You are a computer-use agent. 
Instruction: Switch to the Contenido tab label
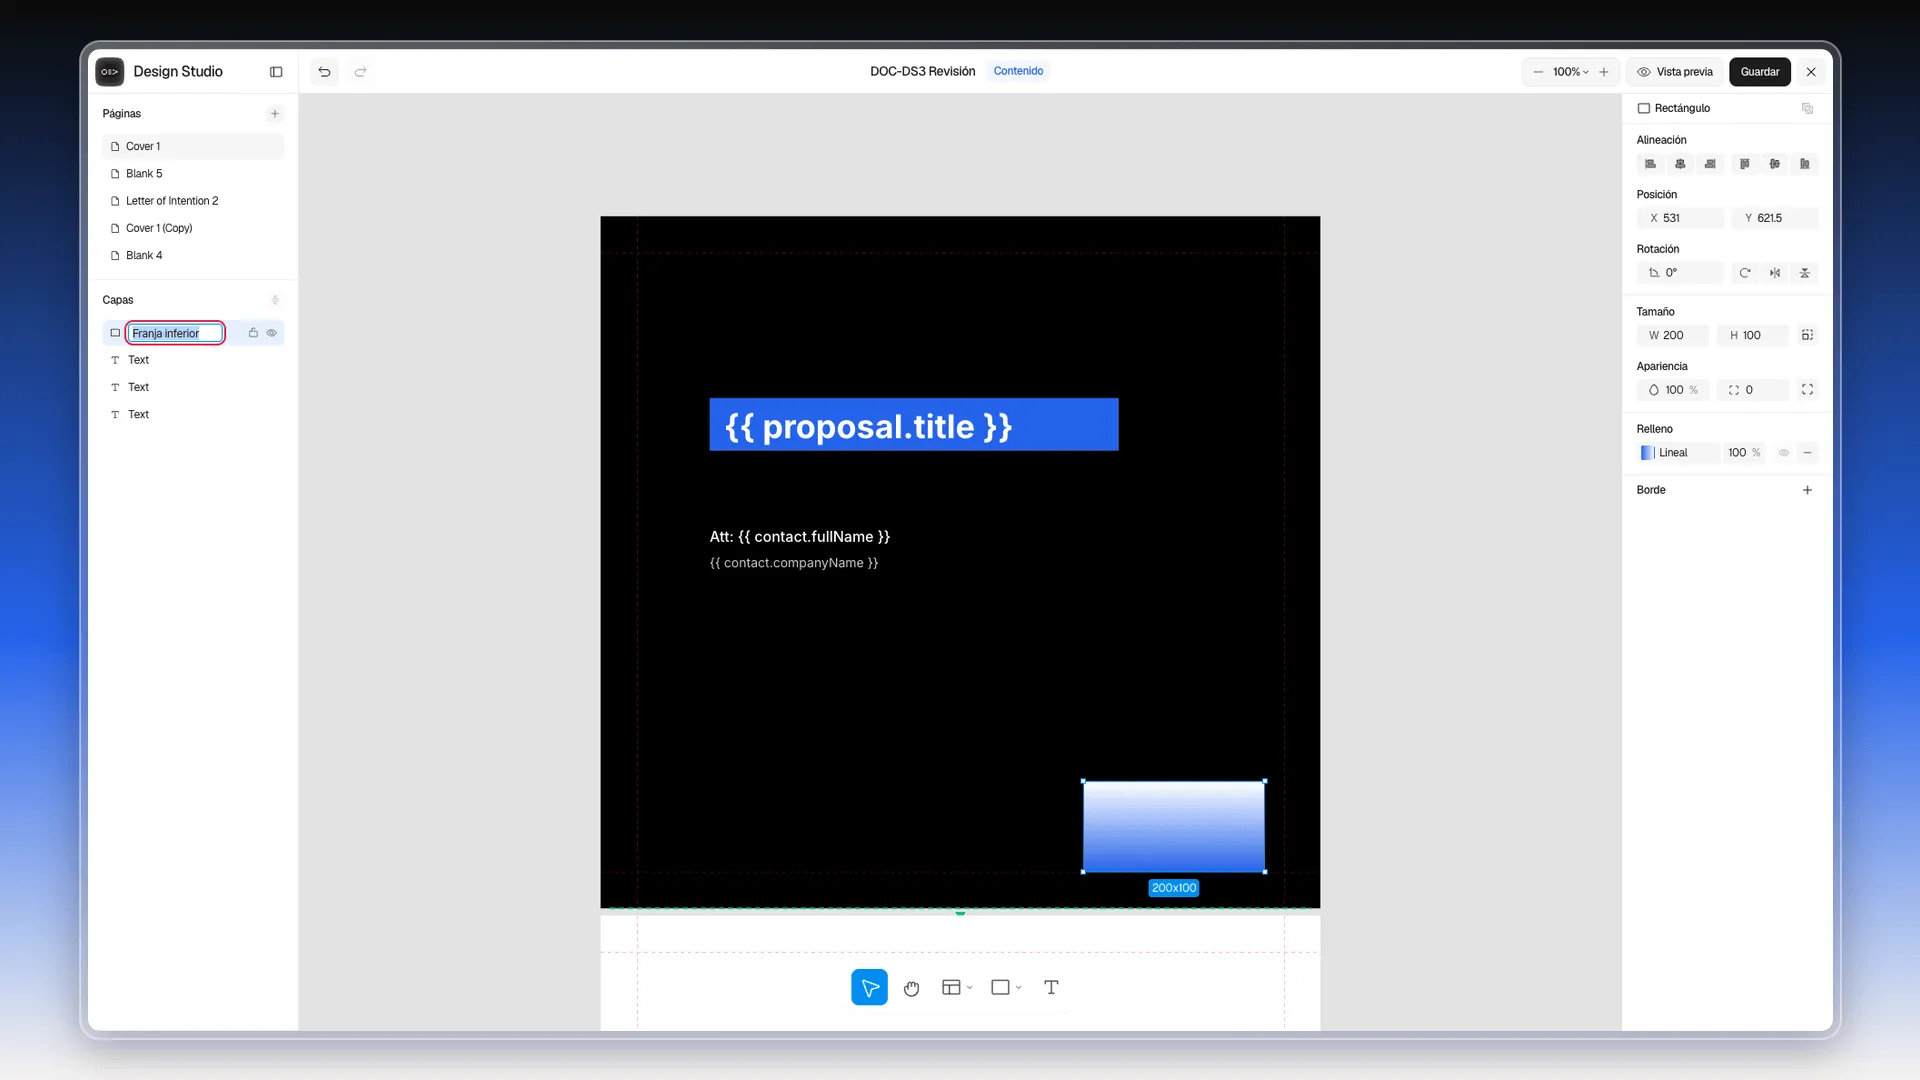pyautogui.click(x=1018, y=71)
